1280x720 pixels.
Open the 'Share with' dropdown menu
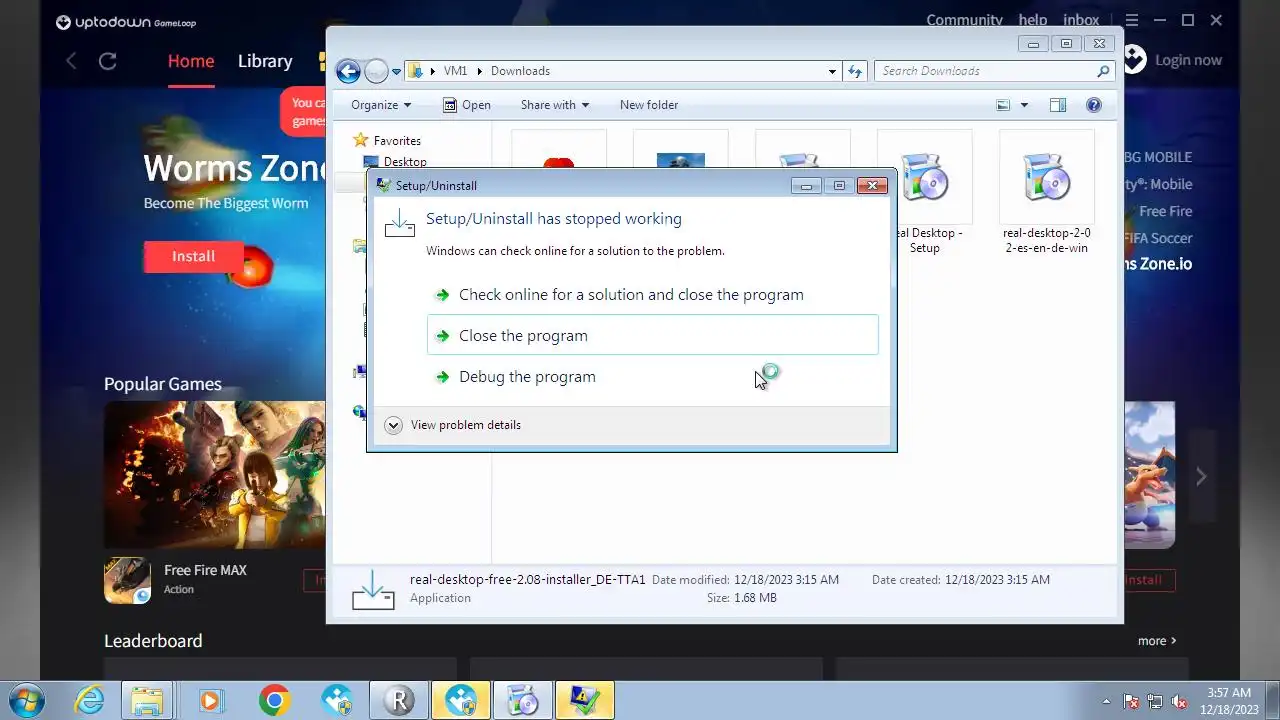(x=555, y=105)
